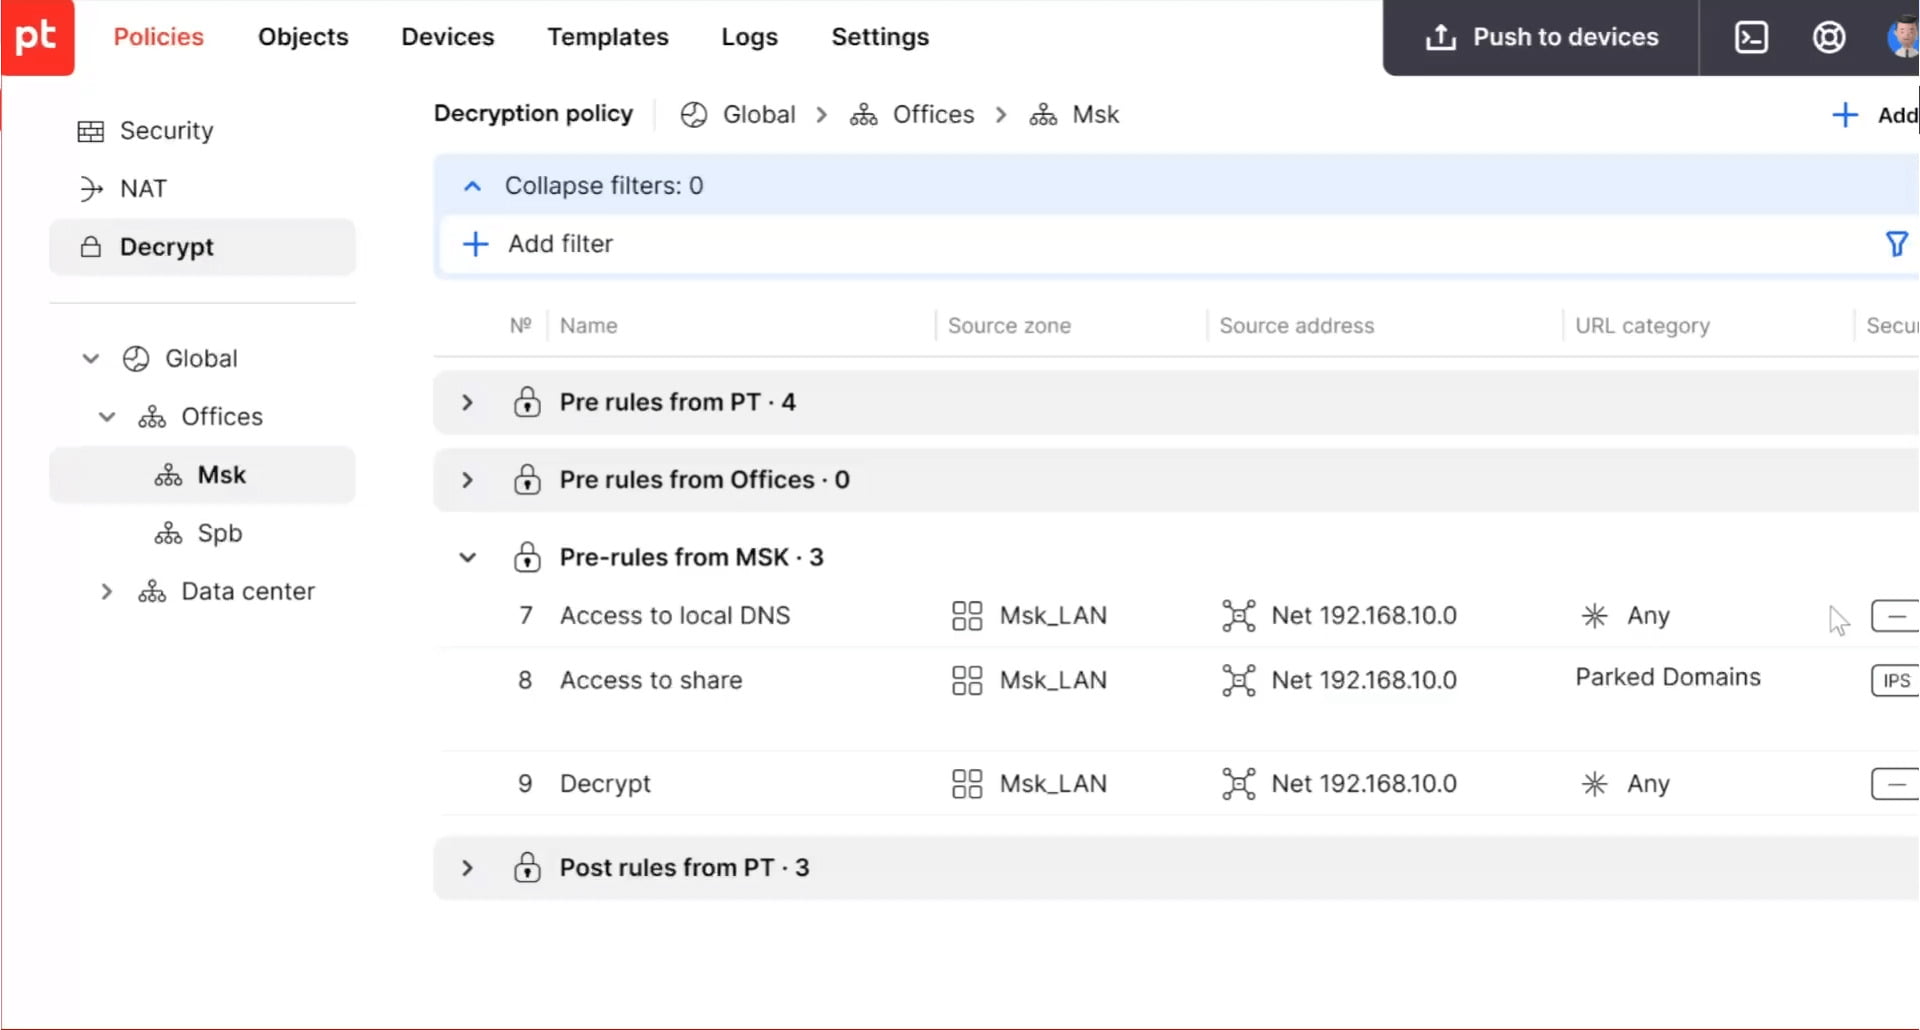
Task: Click the user avatar icon
Action: point(1903,37)
